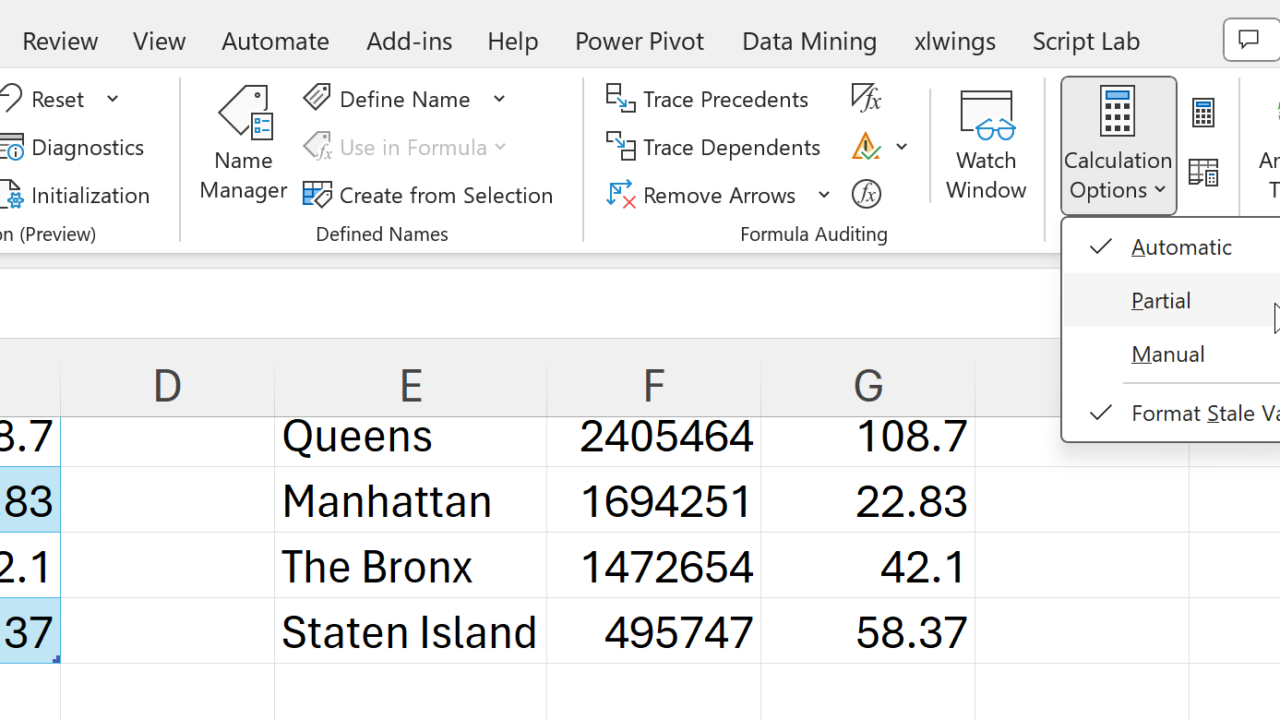Open the Watch Window
The image size is (1280, 720).
pyautogui.click(x=986, y=145)
